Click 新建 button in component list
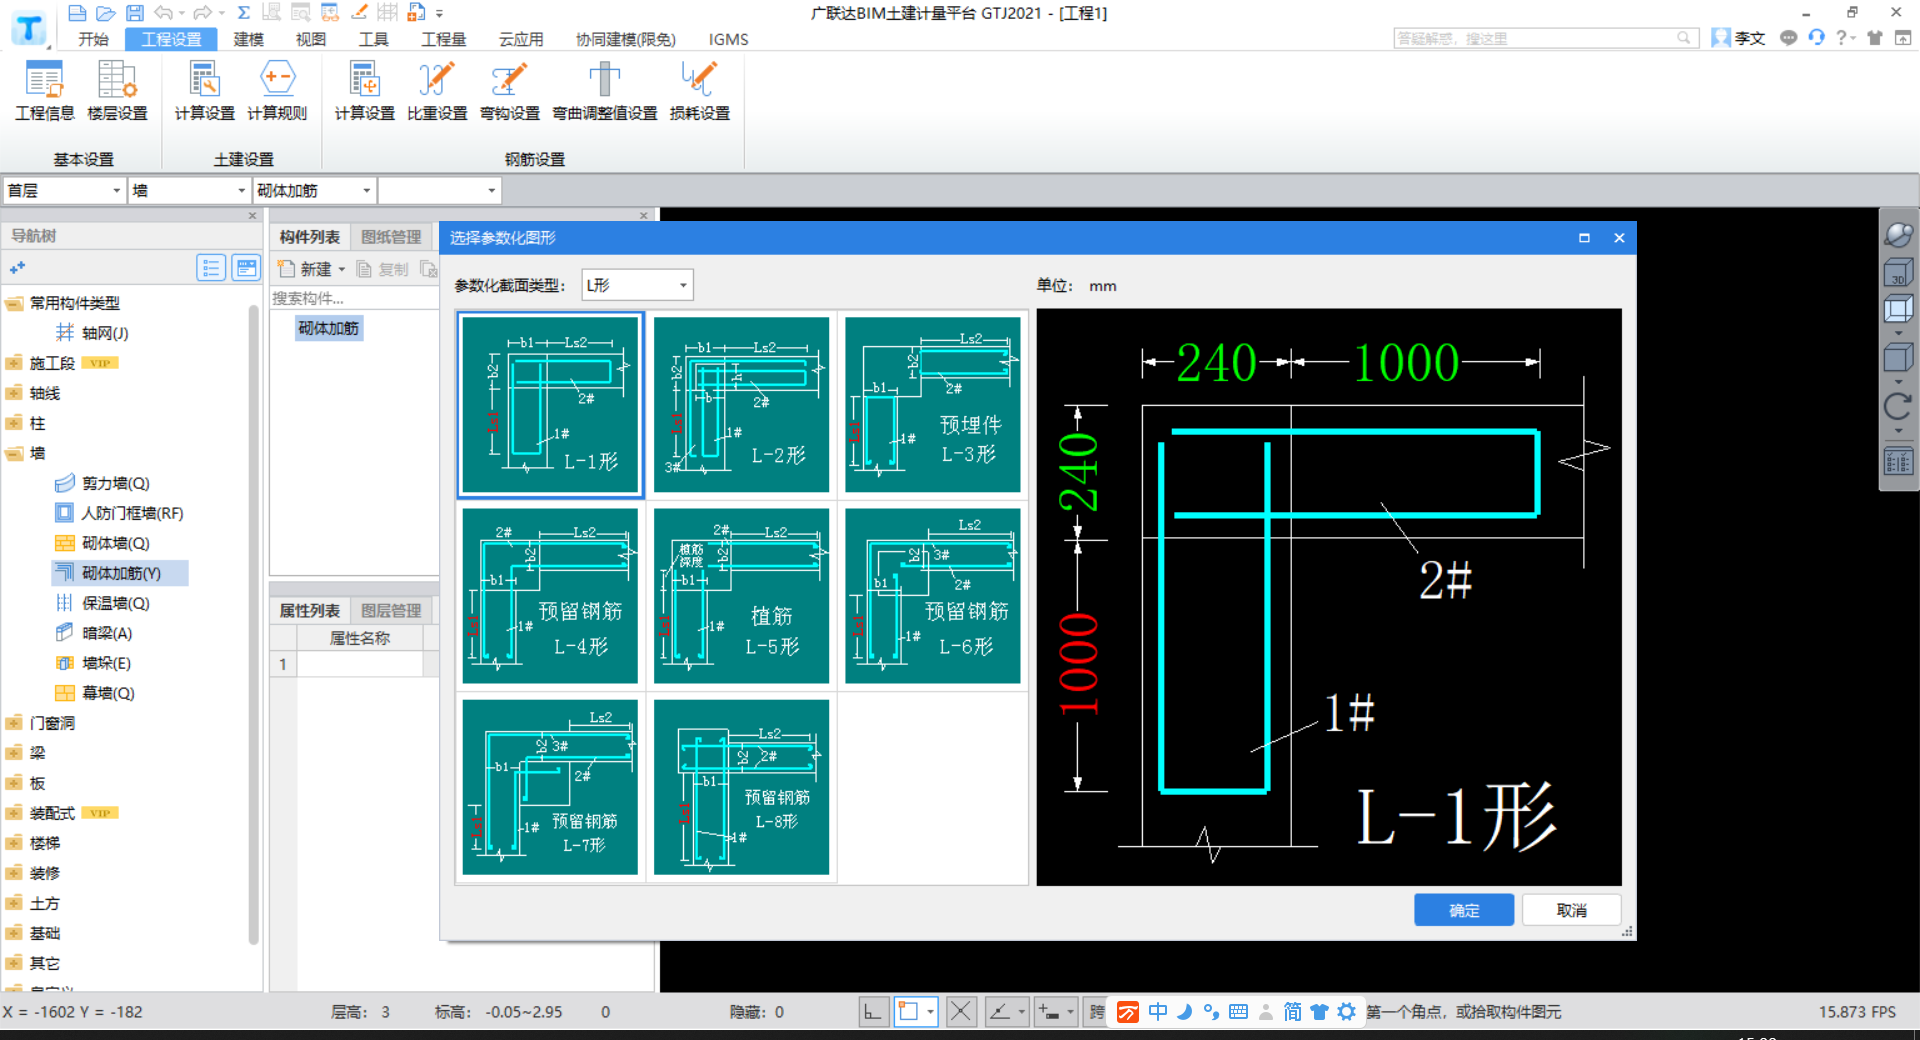The width and height of the screenshot is (1920, 1040). pyautogui.click(x=307, y=269)
